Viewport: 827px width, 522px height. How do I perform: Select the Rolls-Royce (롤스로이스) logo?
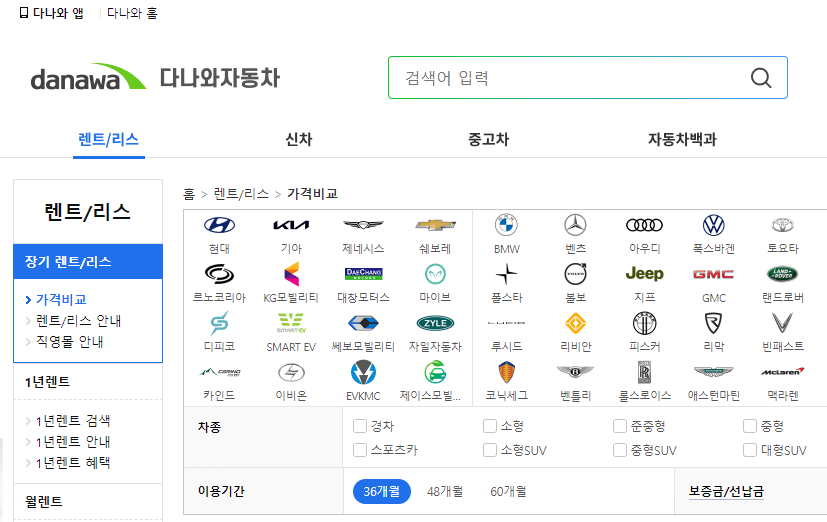point(645,372)
